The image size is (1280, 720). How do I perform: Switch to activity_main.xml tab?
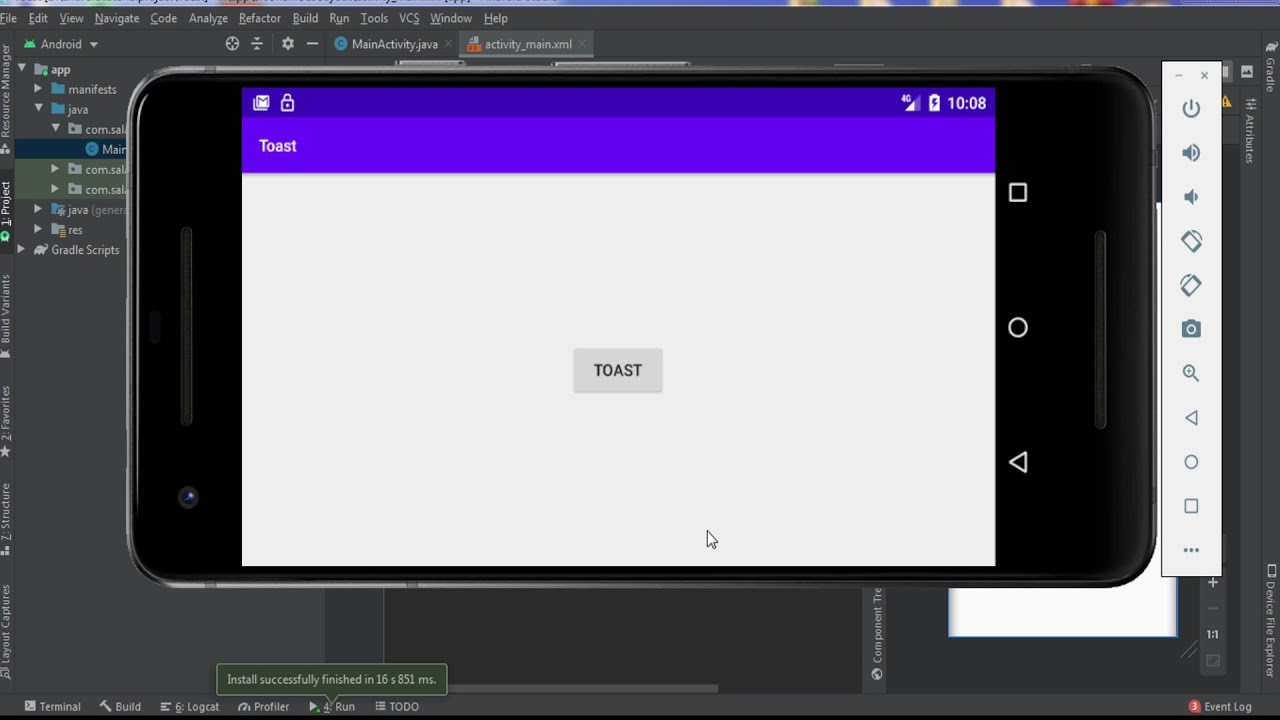(528, 44)
